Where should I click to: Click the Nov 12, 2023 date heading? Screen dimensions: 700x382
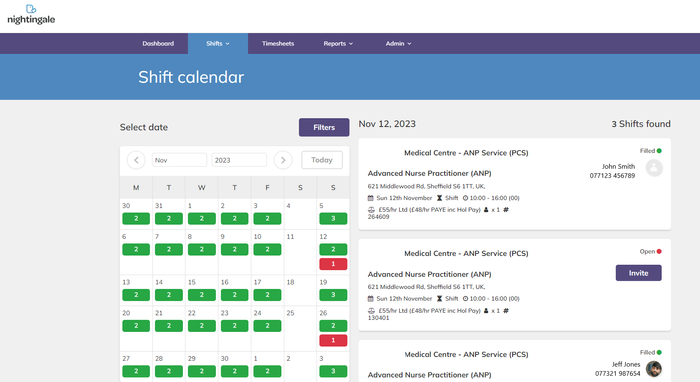387,124
